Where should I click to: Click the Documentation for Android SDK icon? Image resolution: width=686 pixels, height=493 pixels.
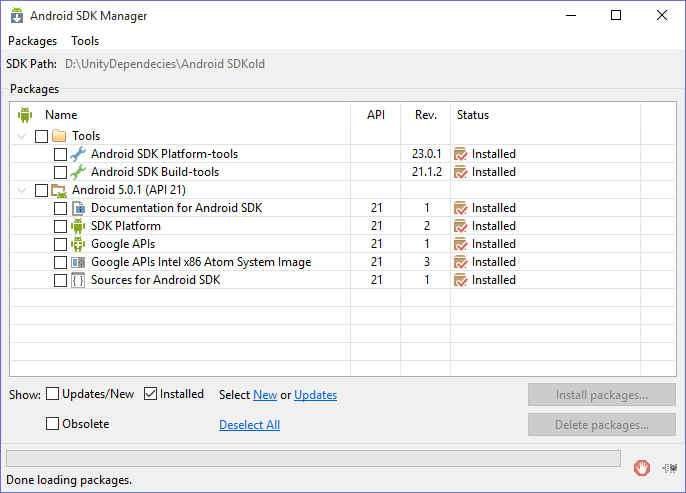click(x=78, y=208)
